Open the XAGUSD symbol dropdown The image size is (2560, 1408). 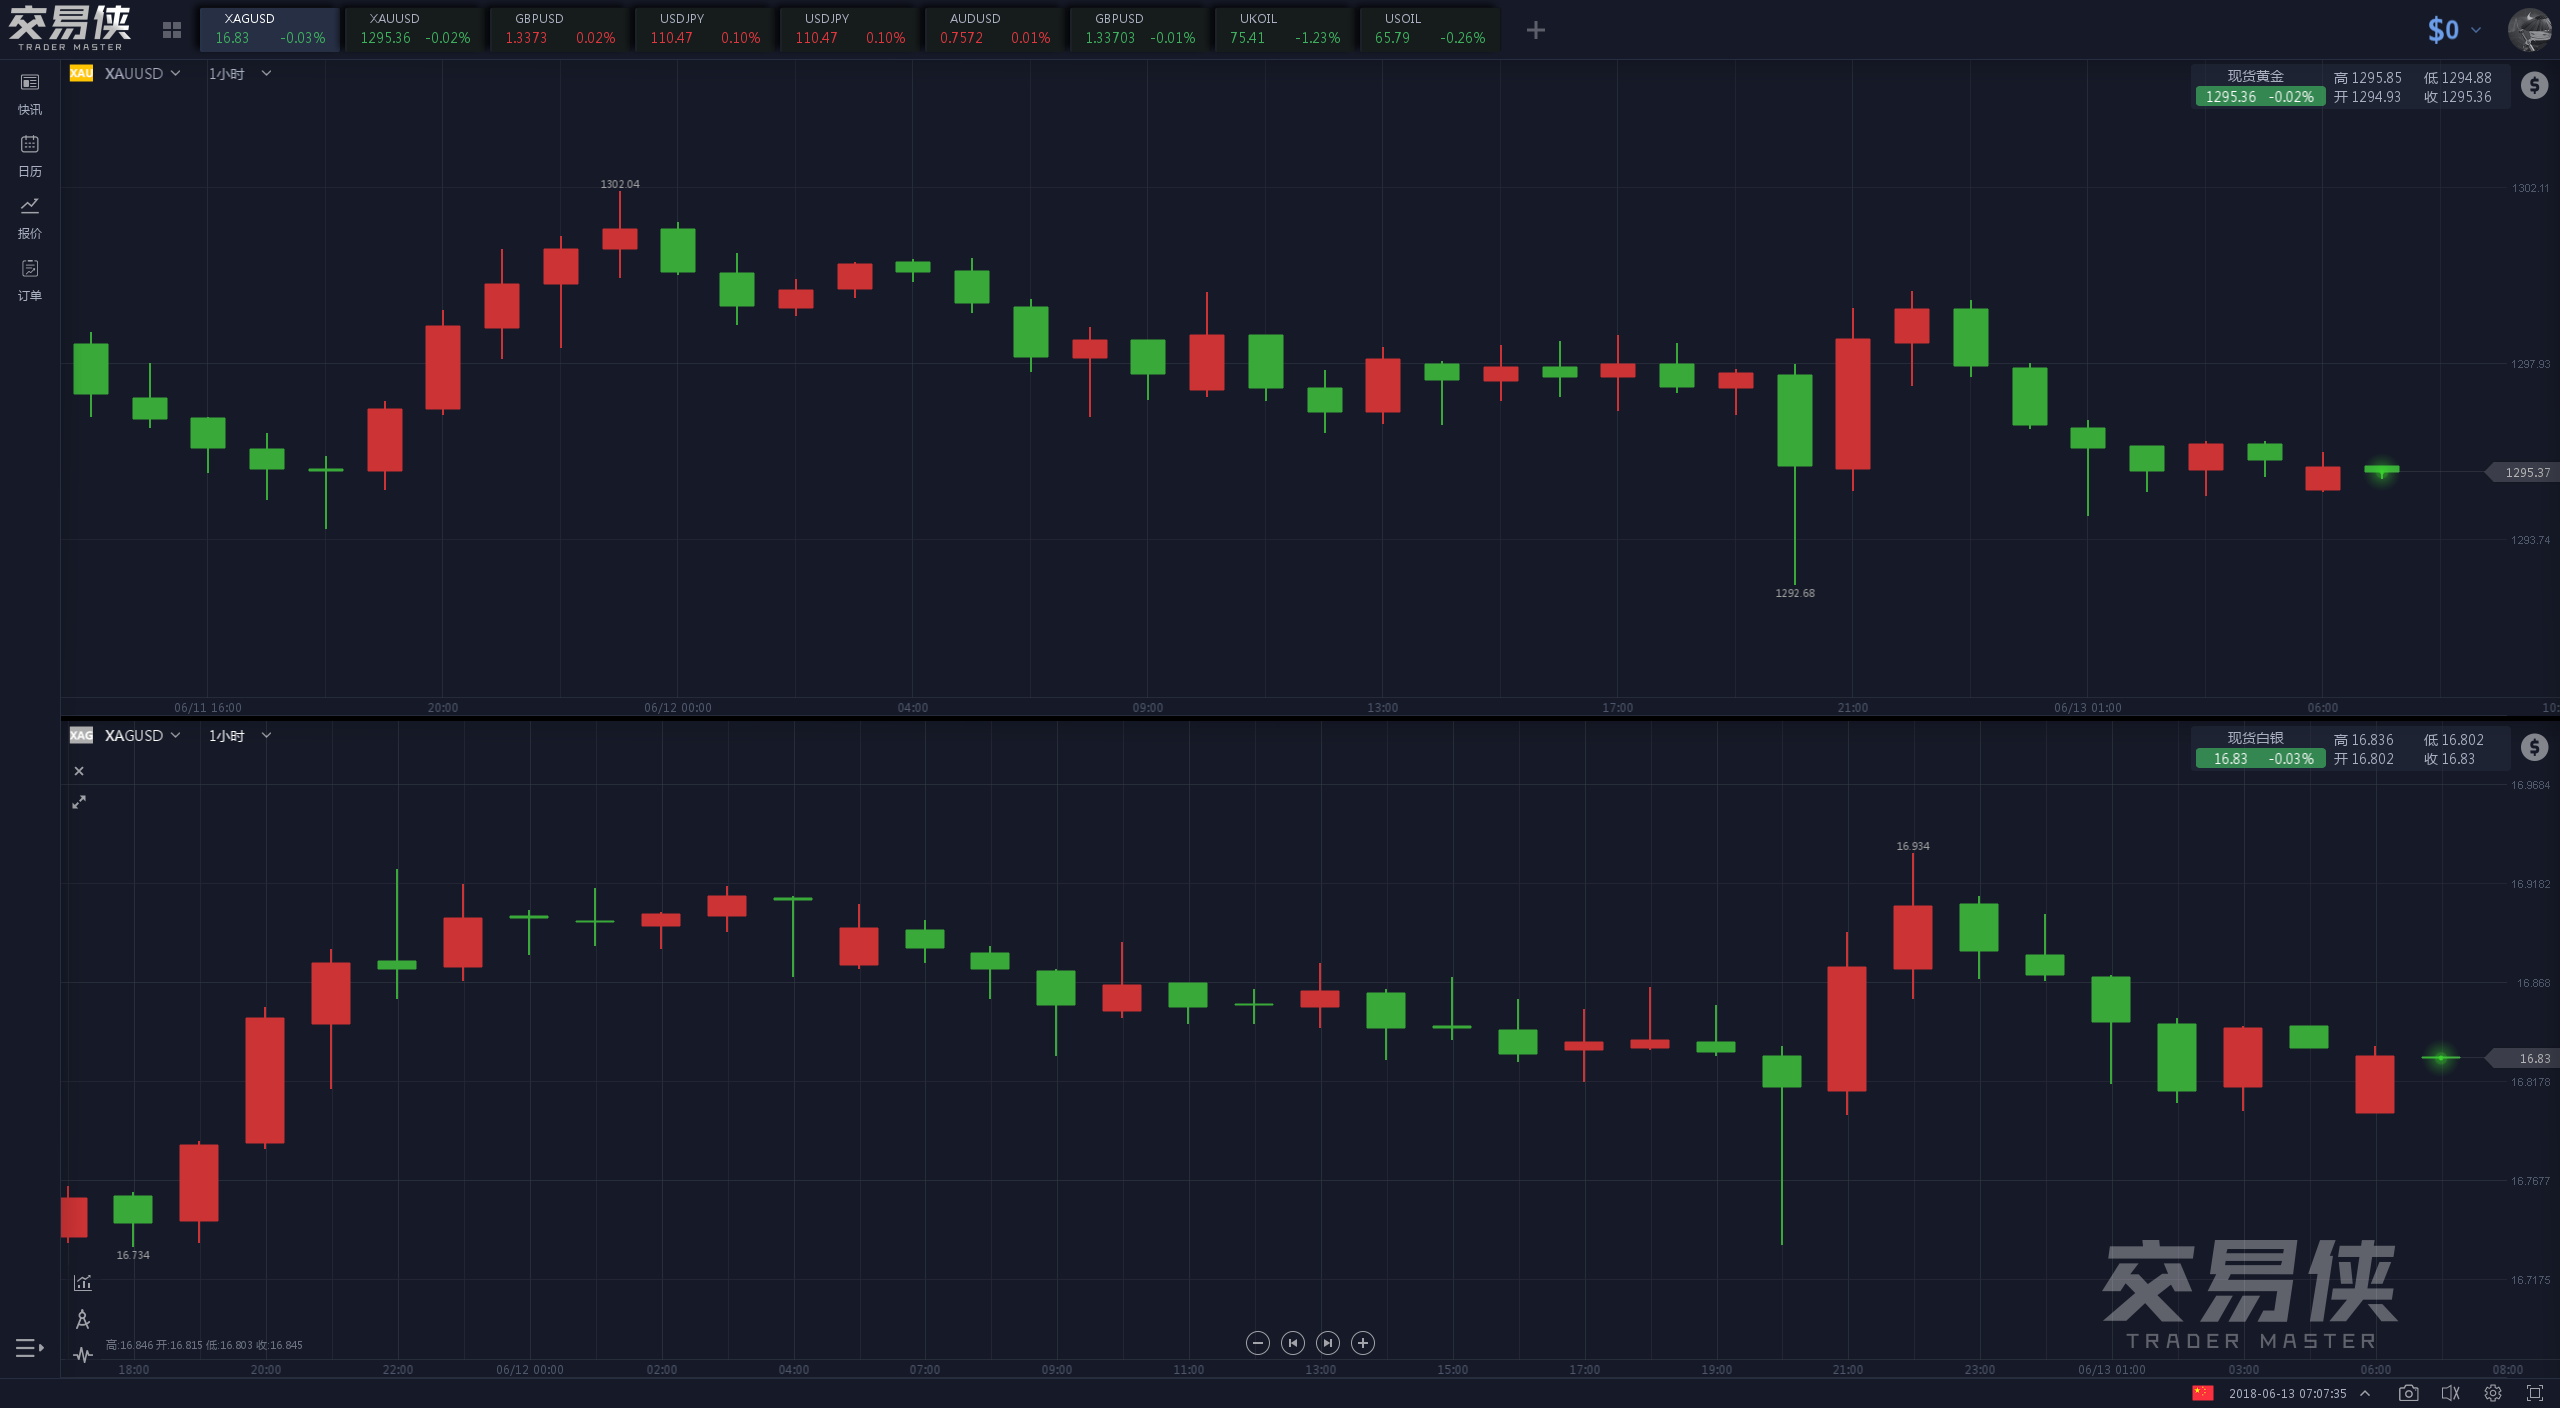143,735
